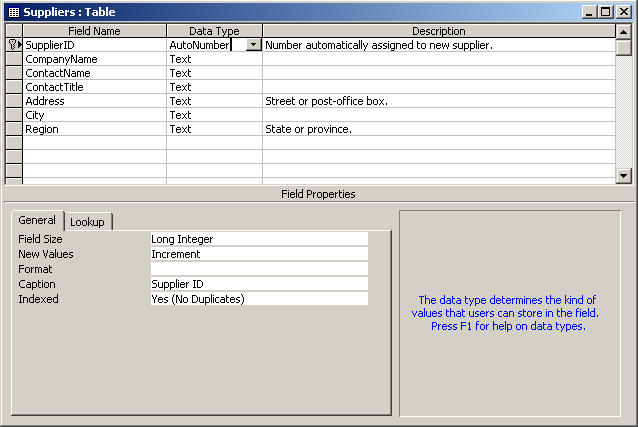Click the vertical scrollbar thumb

click(x=623, y=47)
